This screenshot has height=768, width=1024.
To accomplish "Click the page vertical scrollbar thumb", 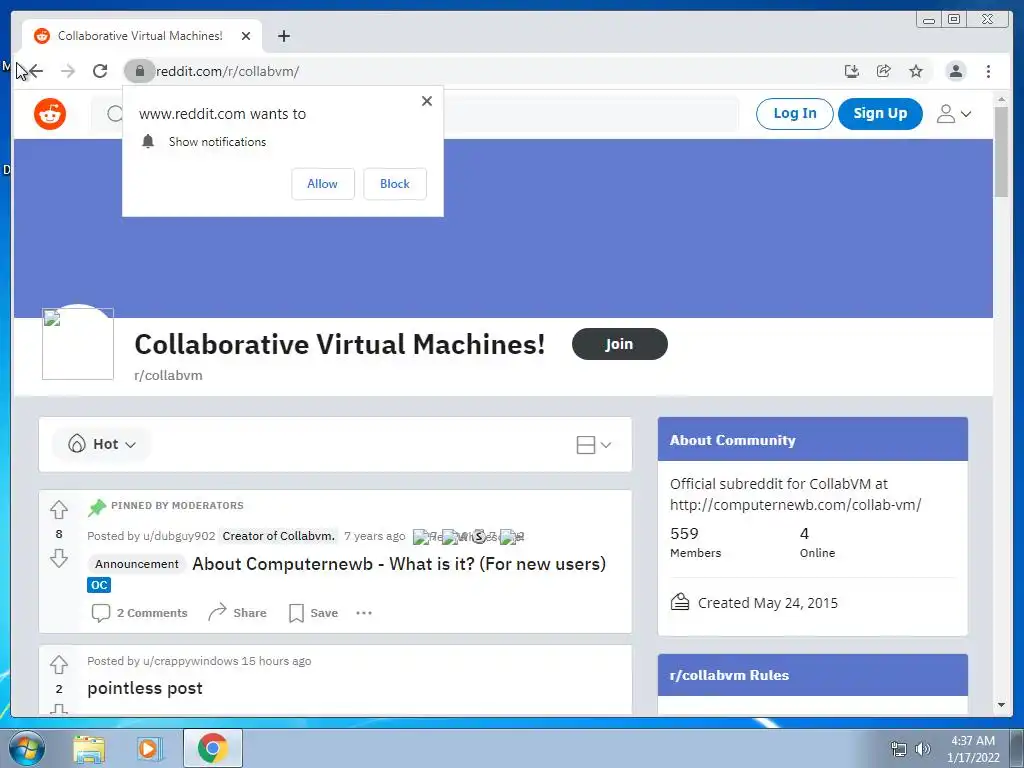I will [1000, 152].
